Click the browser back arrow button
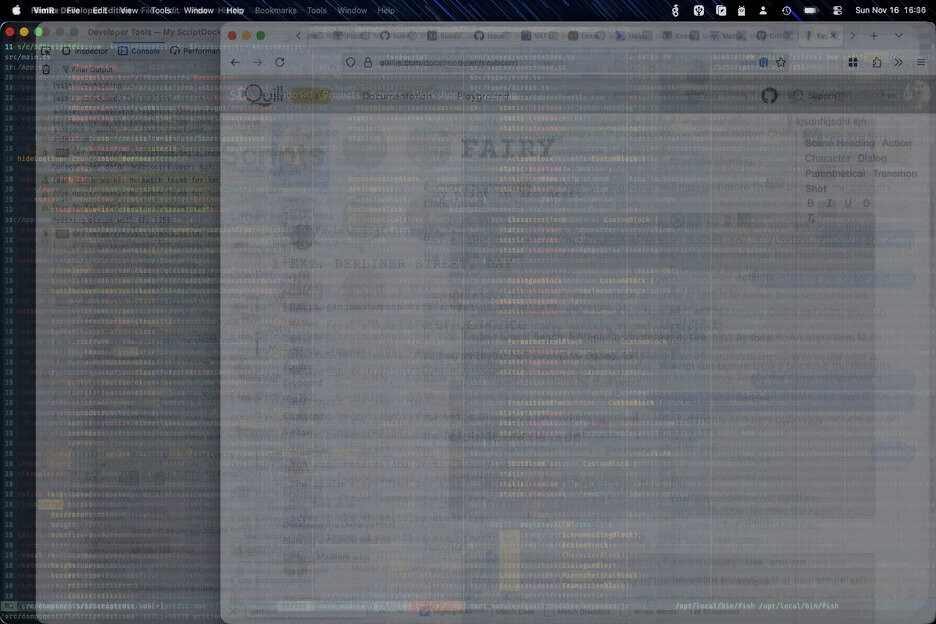This screenshot has width=936, height=624. pyautogui.click(x=235, y=62)
